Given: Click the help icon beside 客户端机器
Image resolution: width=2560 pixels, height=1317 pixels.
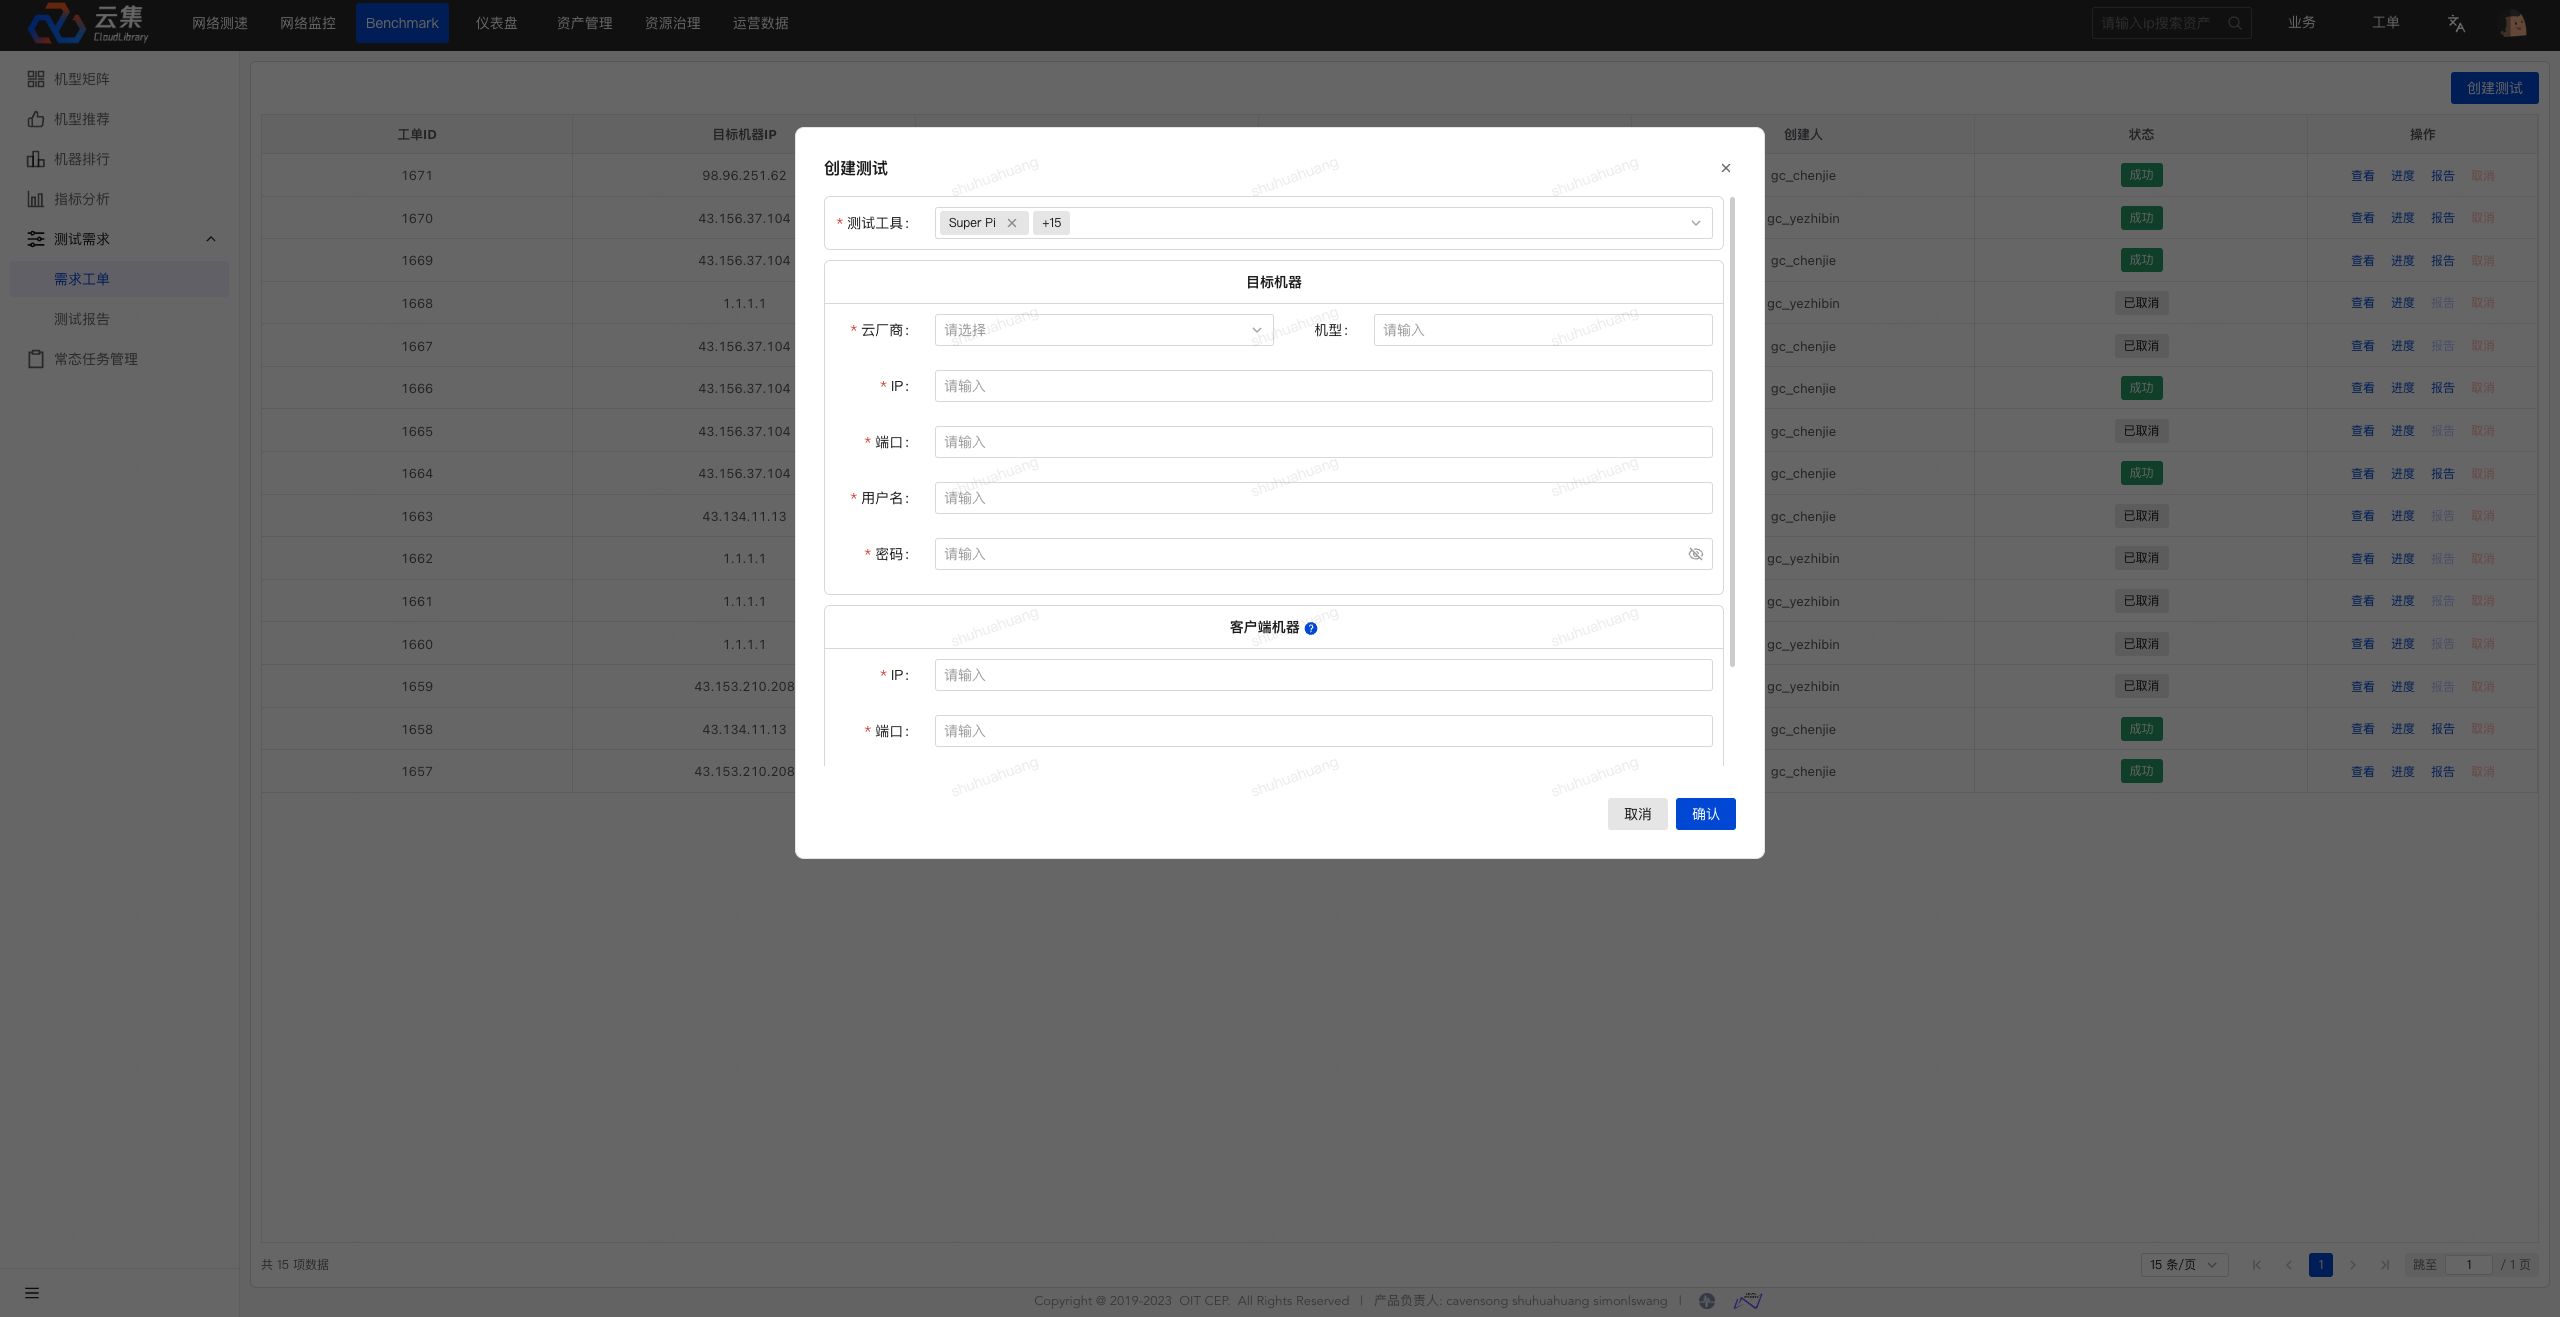Looking at the screenshot, I should pos(1311,628).
